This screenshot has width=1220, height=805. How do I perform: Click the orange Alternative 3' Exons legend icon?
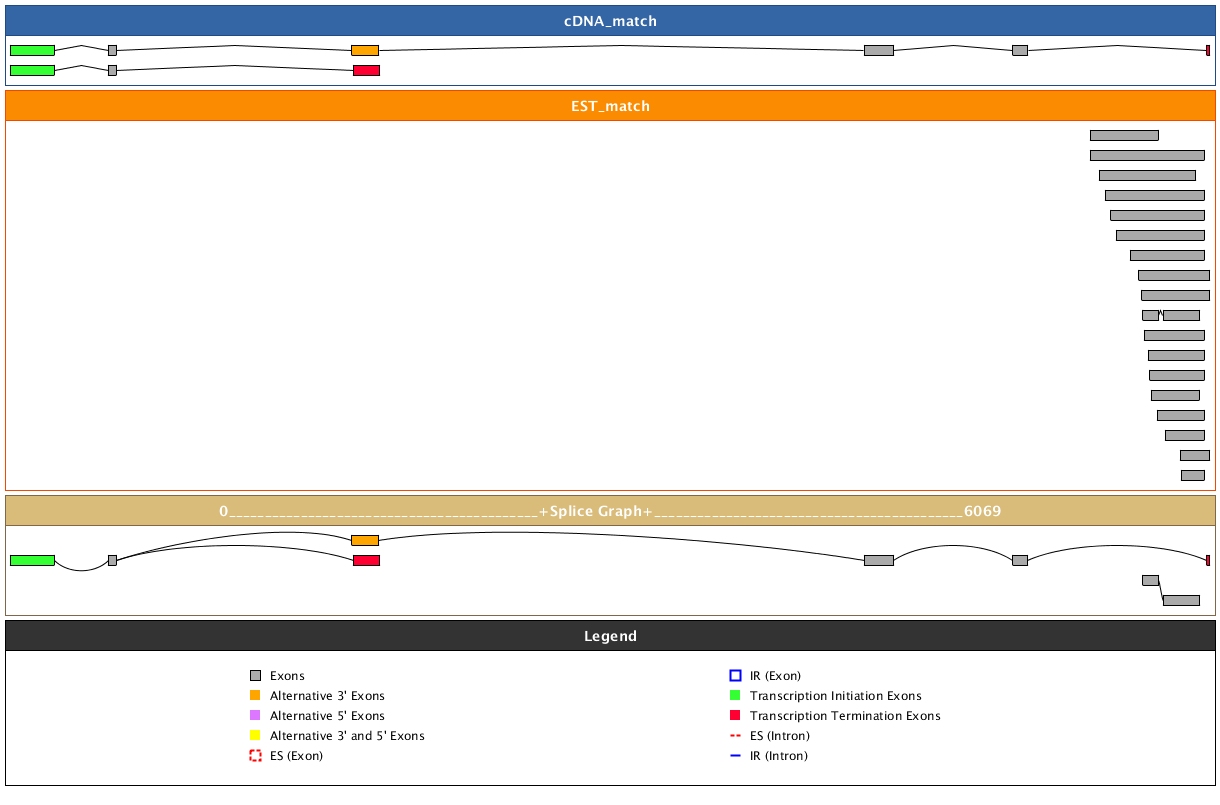pos(255,696)
